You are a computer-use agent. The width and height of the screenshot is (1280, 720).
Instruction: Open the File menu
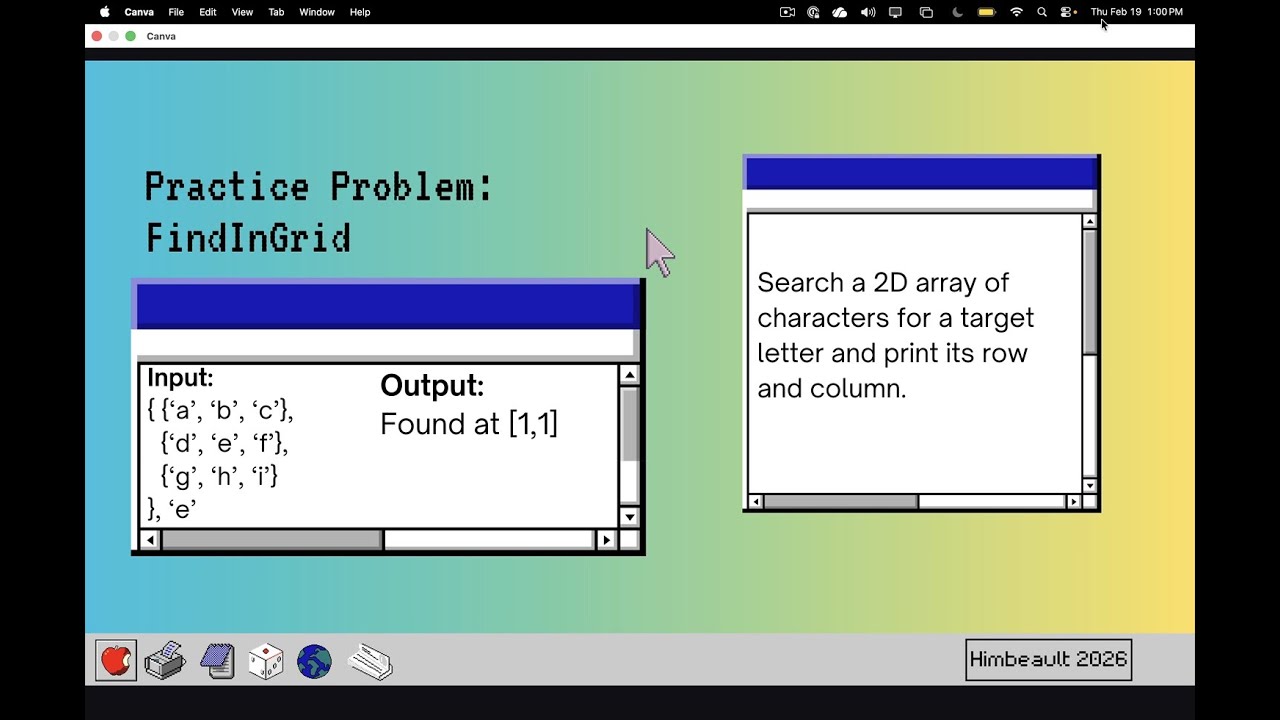point(176,12)
